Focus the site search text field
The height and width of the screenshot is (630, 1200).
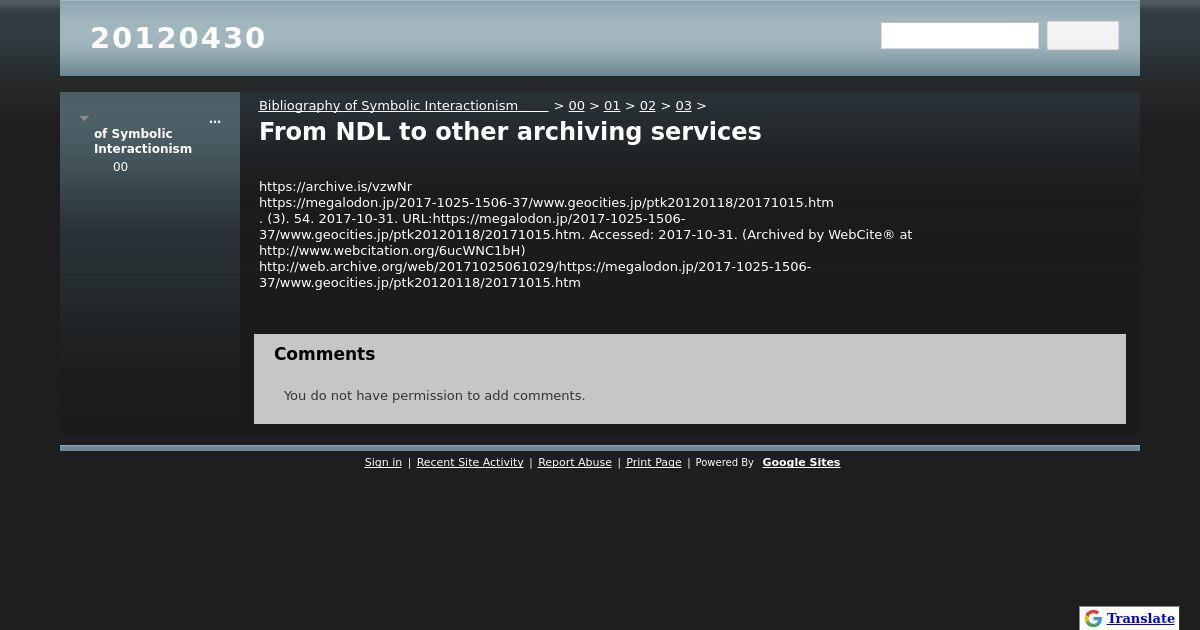[960, 36]
